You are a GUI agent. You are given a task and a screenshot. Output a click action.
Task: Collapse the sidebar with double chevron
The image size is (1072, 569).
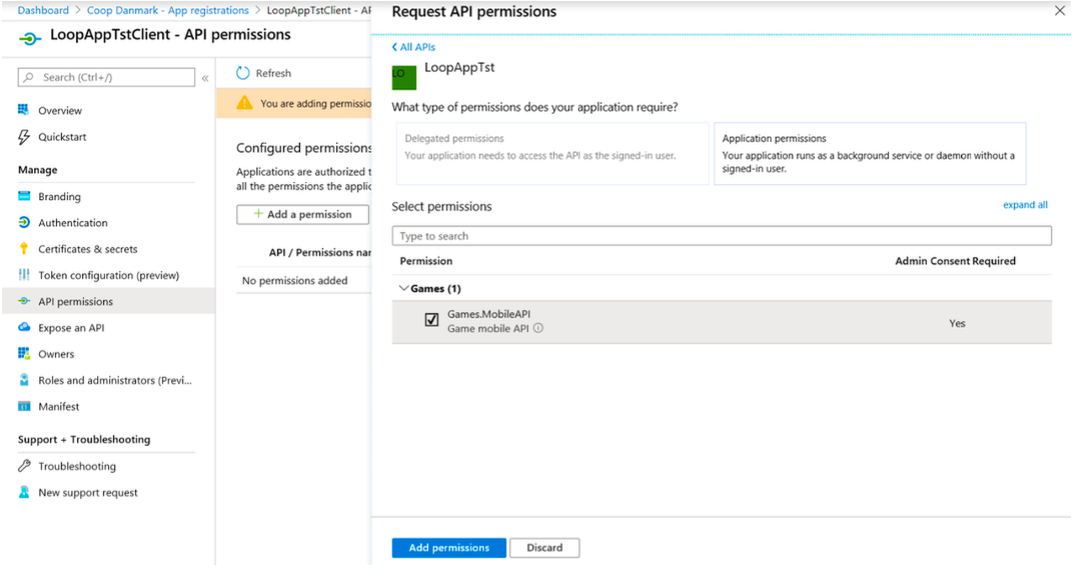point(204,78)
